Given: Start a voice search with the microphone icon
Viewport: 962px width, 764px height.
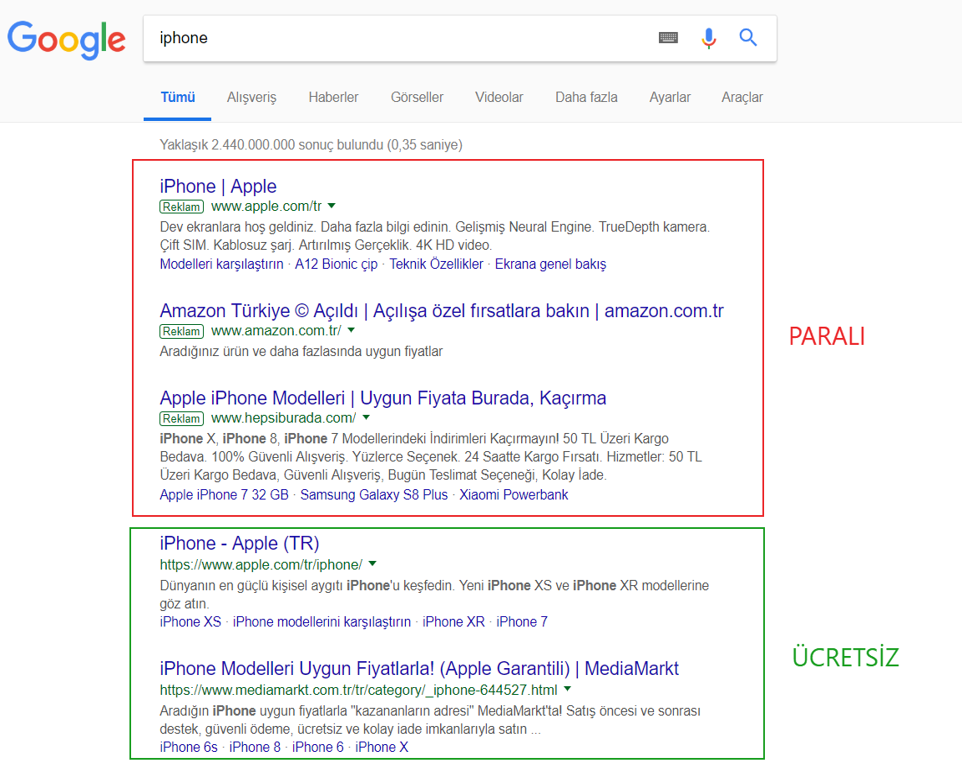Looking at the screenshot, I should point(709,37).
